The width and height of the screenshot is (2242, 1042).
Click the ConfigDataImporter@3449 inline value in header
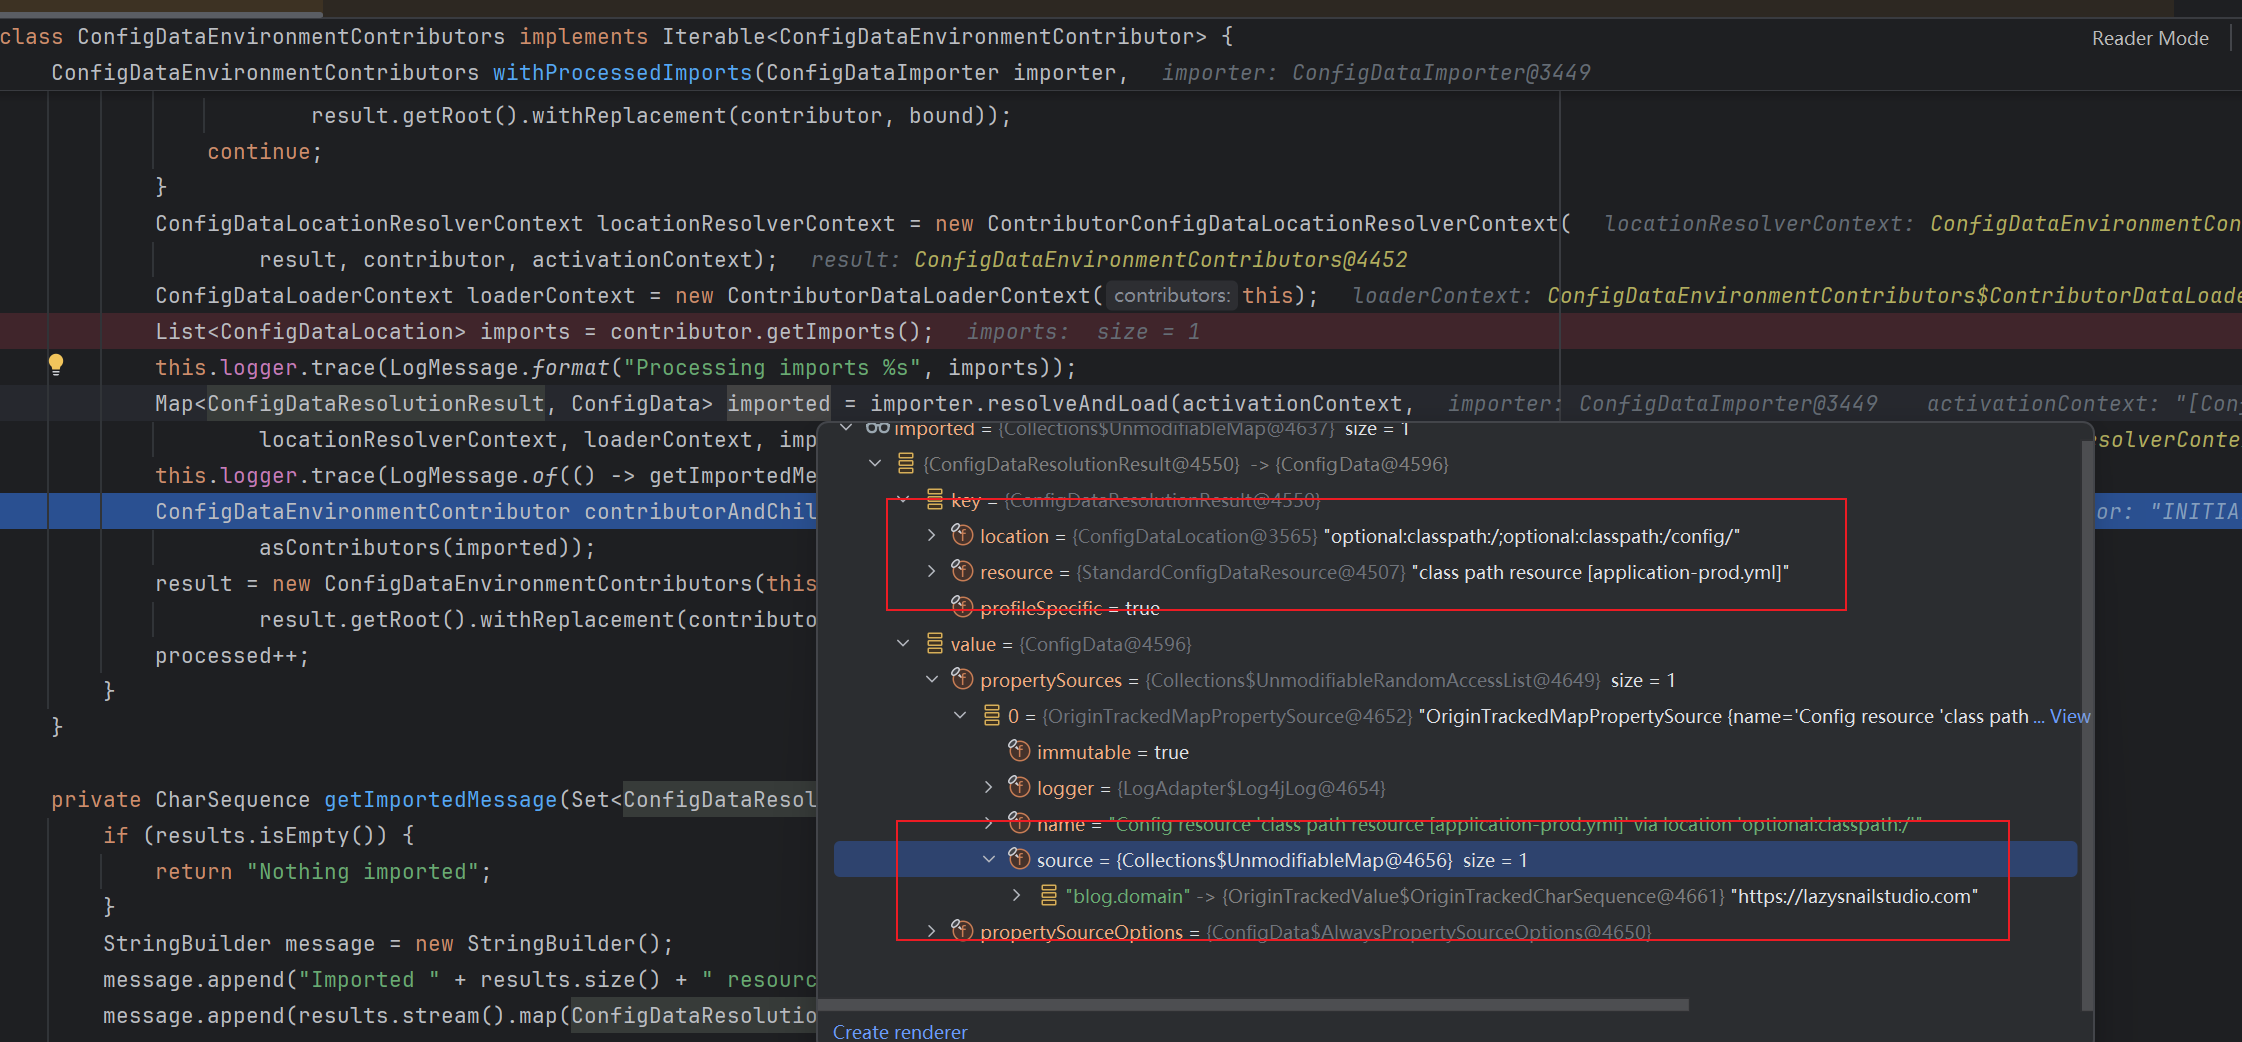click(1441, 73)
